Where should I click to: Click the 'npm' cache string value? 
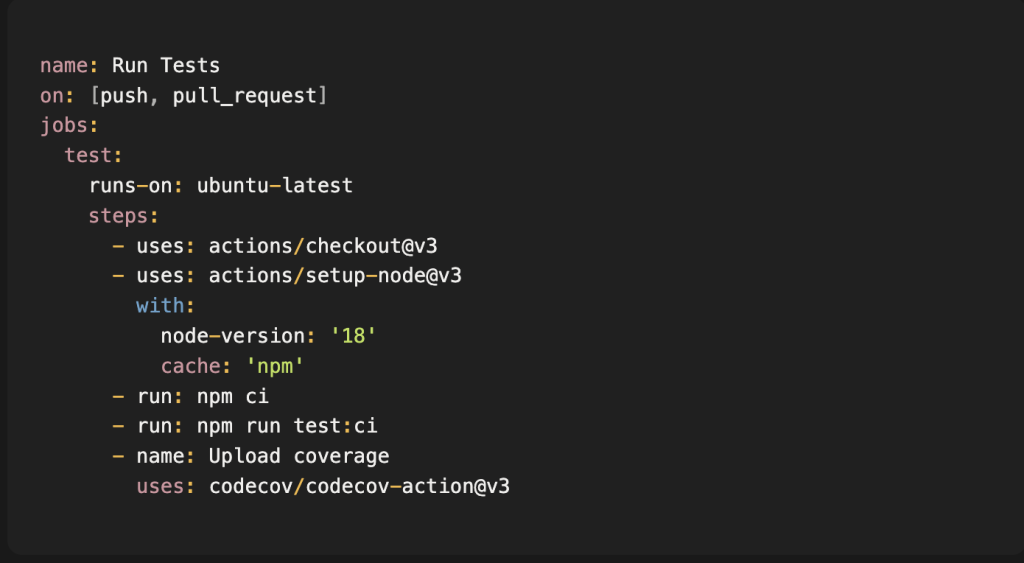click(x=275, y=366)
